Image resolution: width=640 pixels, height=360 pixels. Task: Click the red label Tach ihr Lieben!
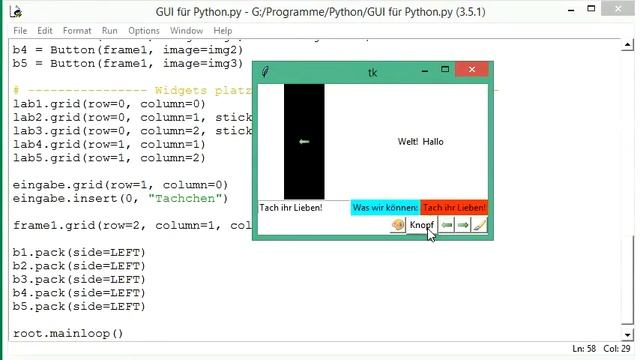(x=454, y=208)
